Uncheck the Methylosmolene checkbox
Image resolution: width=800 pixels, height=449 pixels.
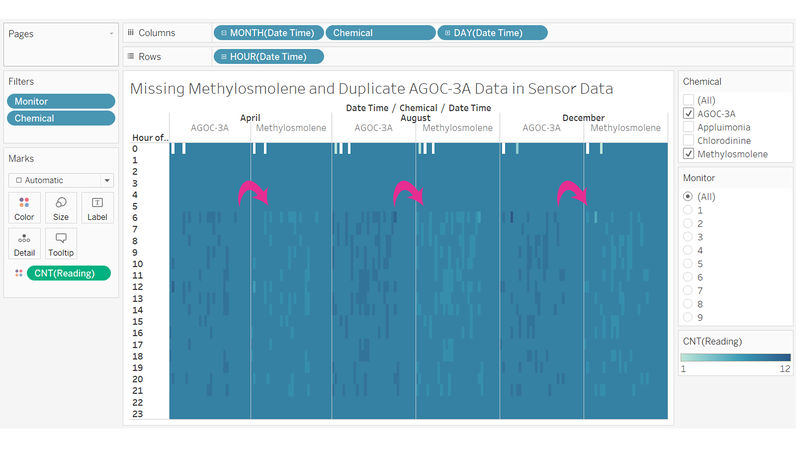click(688, 154)
